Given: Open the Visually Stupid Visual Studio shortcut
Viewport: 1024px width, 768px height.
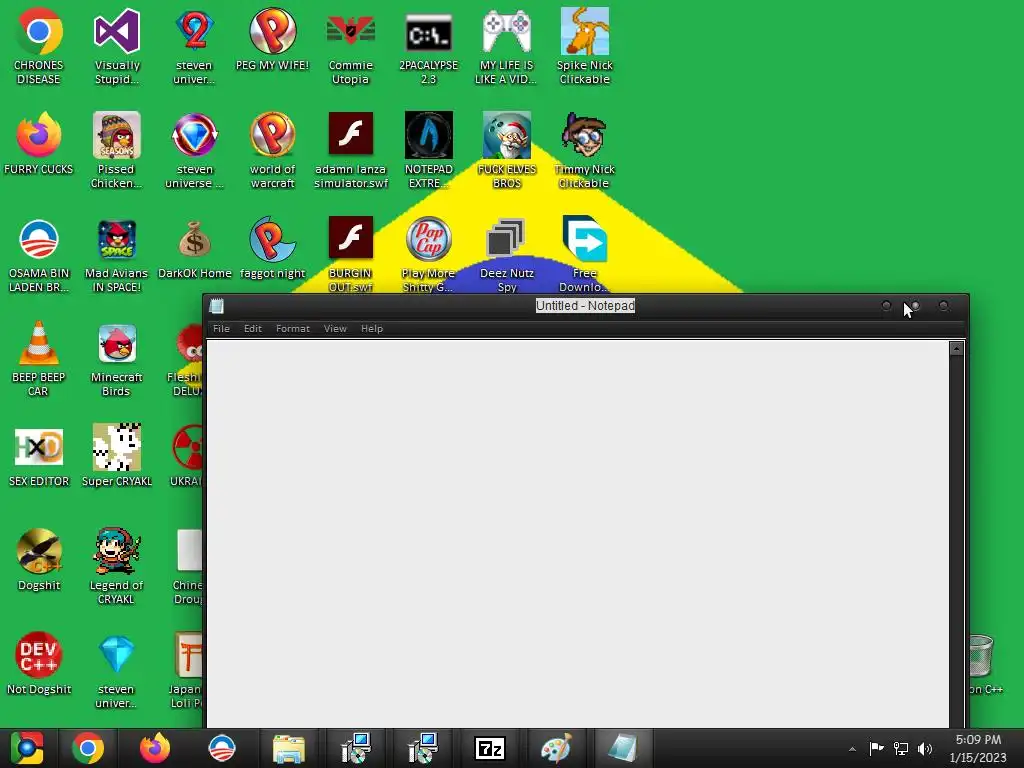Looking at the screenshot, I should pos(117,46).
